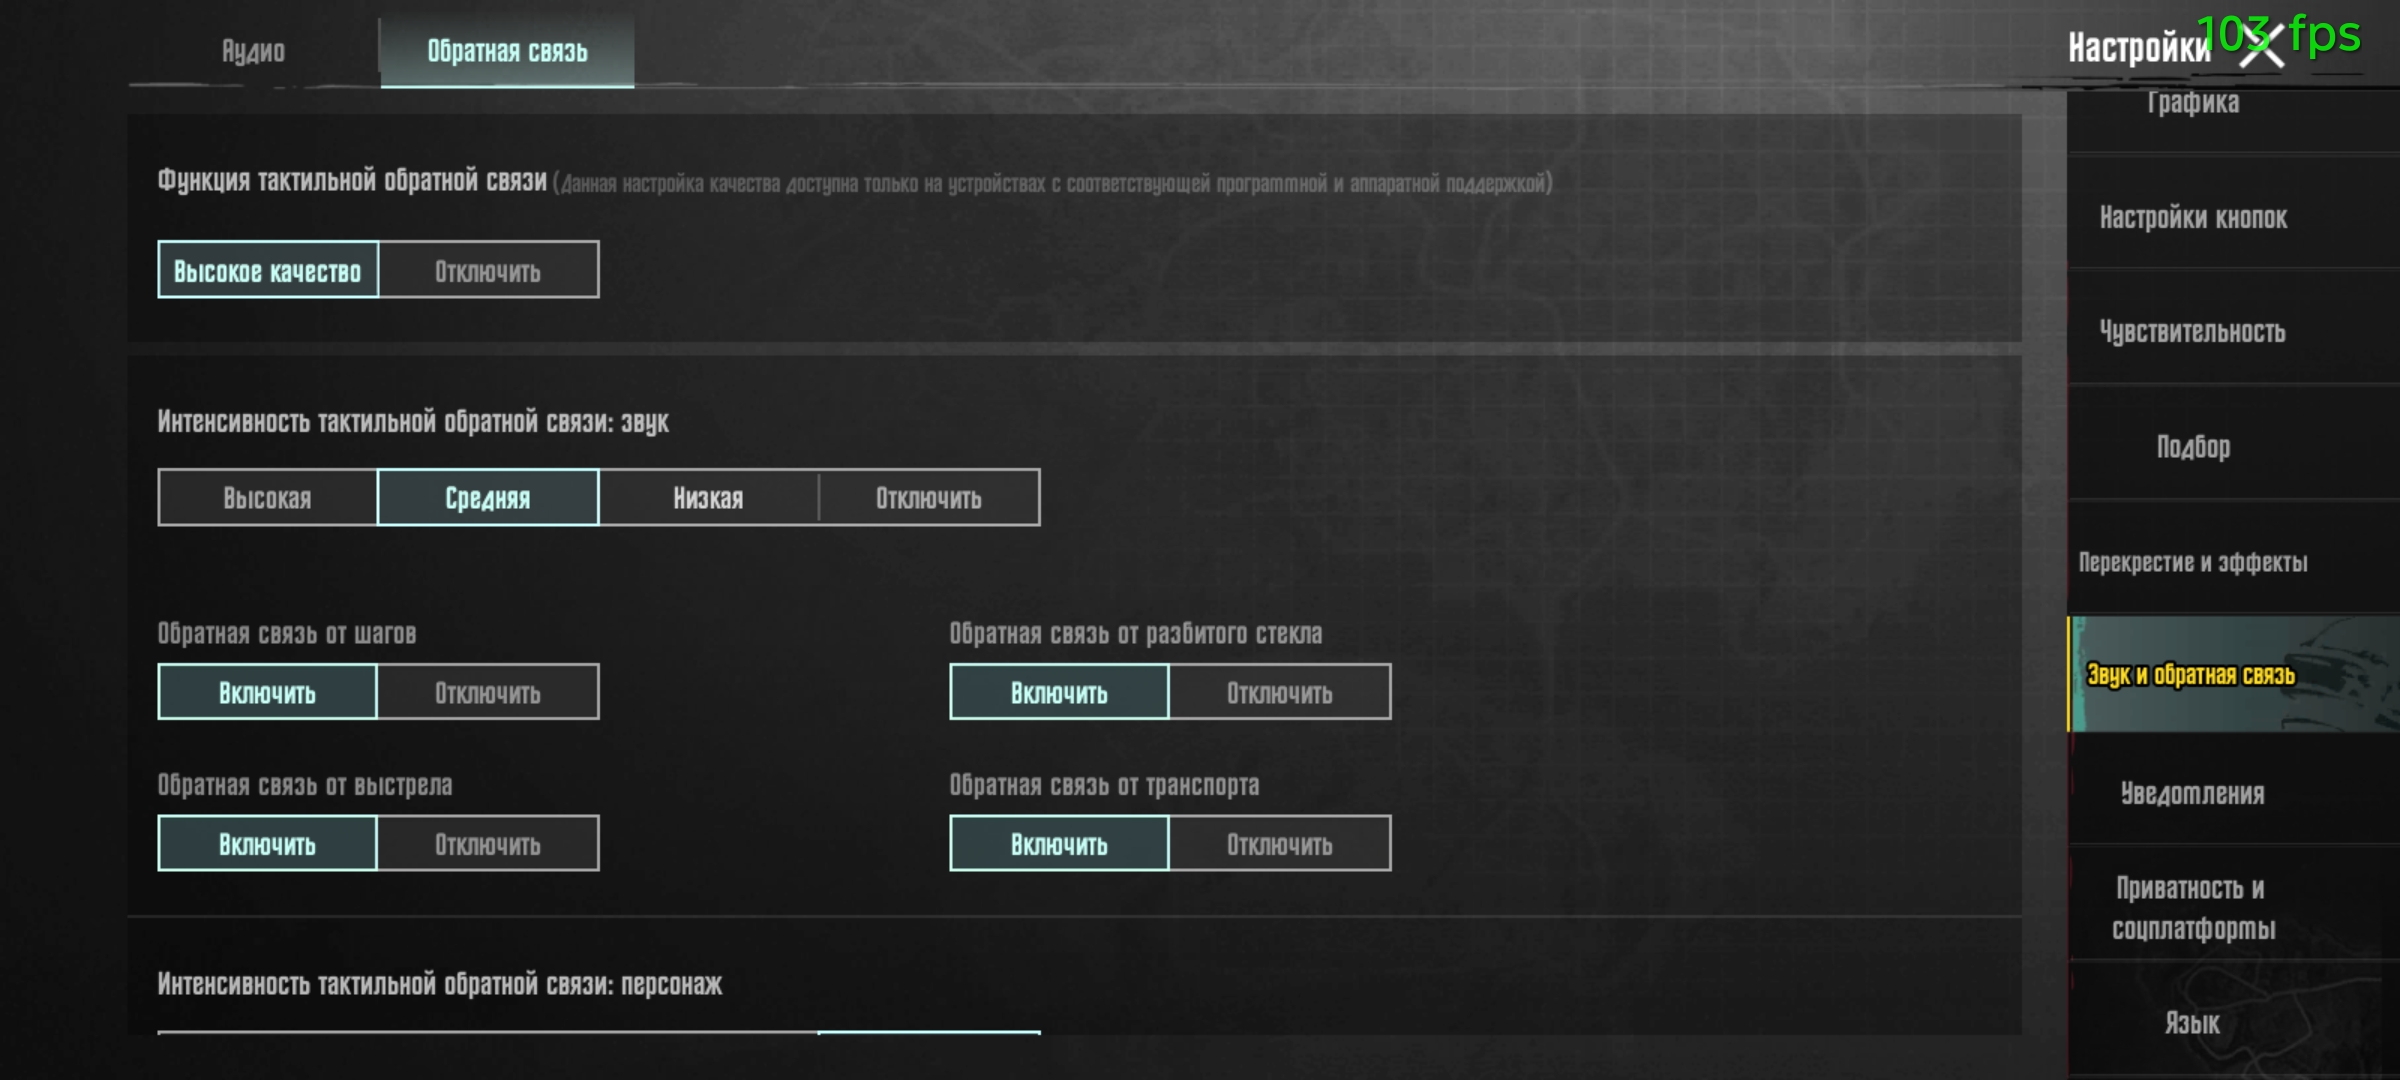This screenshot has width=2400, height=1080.
Task: Disable gunshot feedback (Отключить)
Action: pyautogui.click(x=488, y=844)
